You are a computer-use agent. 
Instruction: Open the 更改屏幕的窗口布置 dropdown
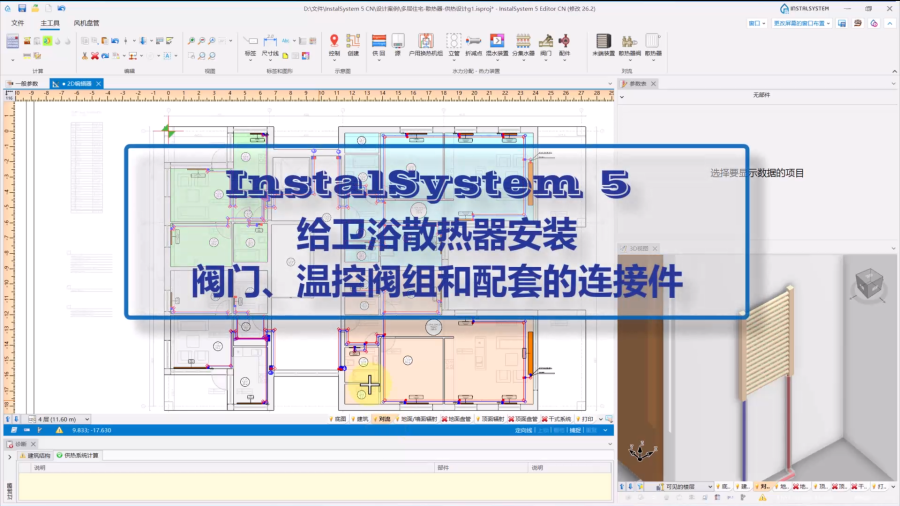[x=802, y=24]
